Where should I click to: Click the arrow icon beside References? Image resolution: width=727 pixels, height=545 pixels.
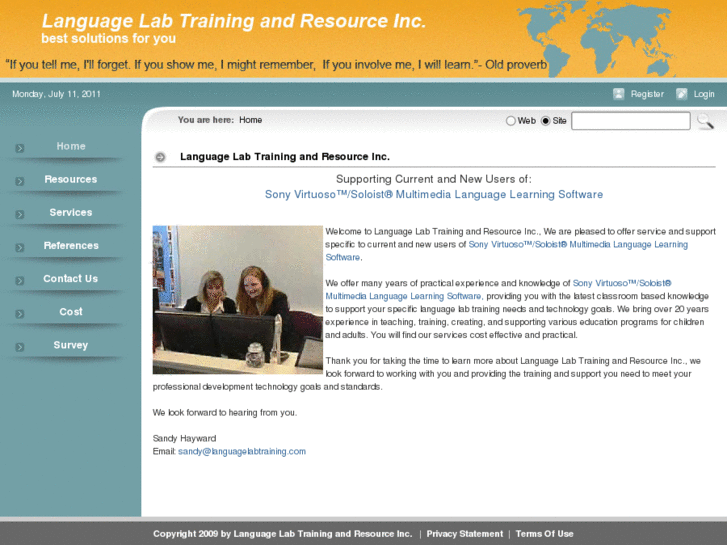click(19, 247)
